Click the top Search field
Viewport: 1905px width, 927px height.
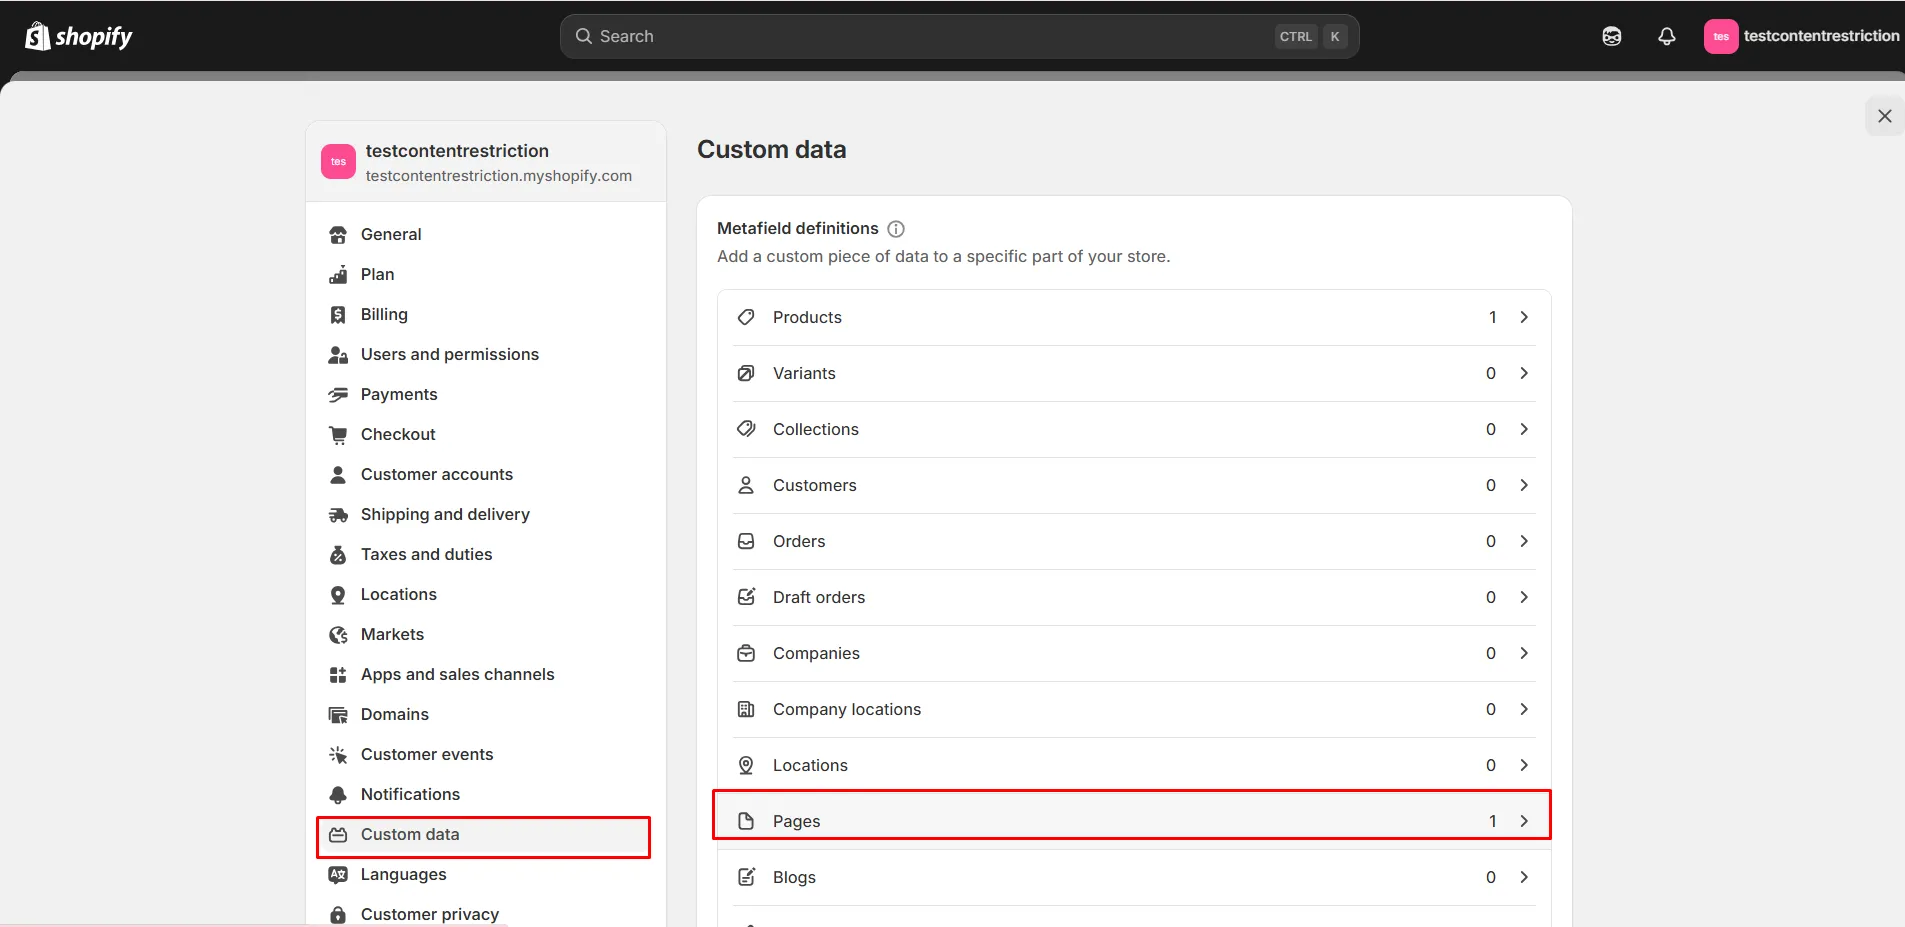coord(960,36)
